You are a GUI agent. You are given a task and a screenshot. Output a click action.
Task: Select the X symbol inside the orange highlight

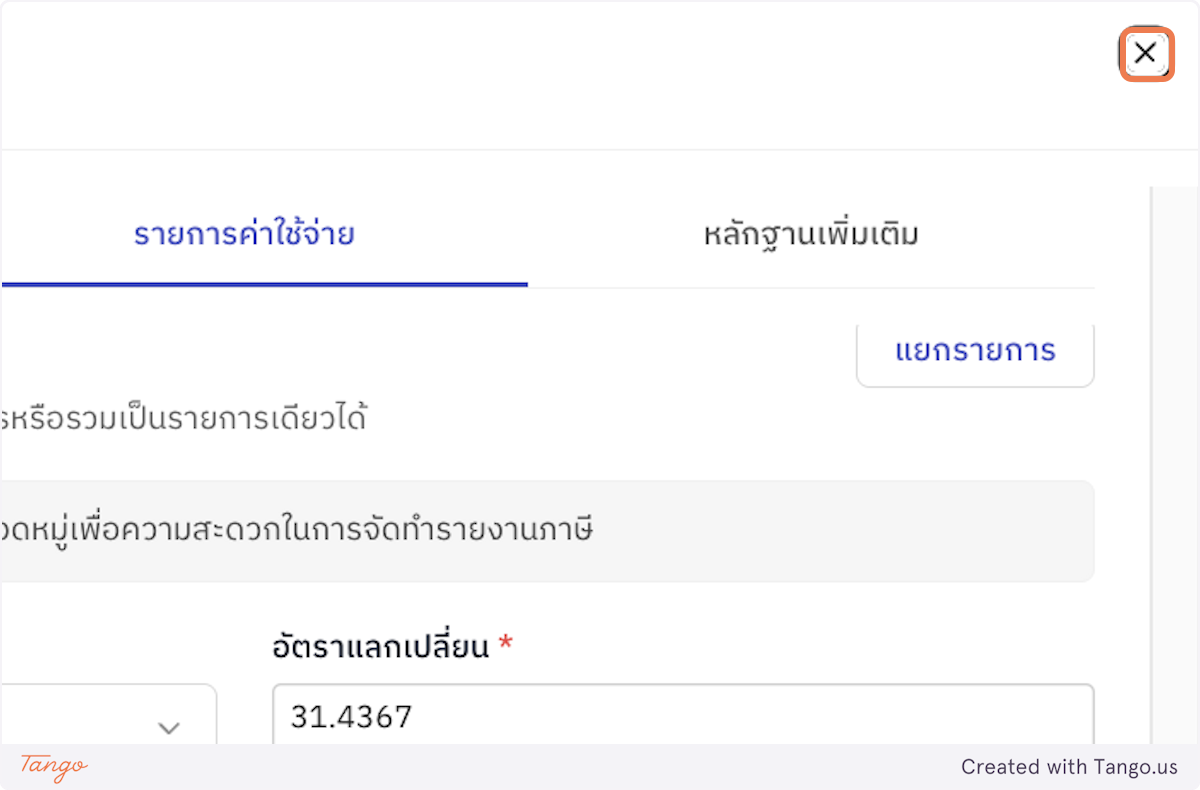click(x=1146, y=54)
